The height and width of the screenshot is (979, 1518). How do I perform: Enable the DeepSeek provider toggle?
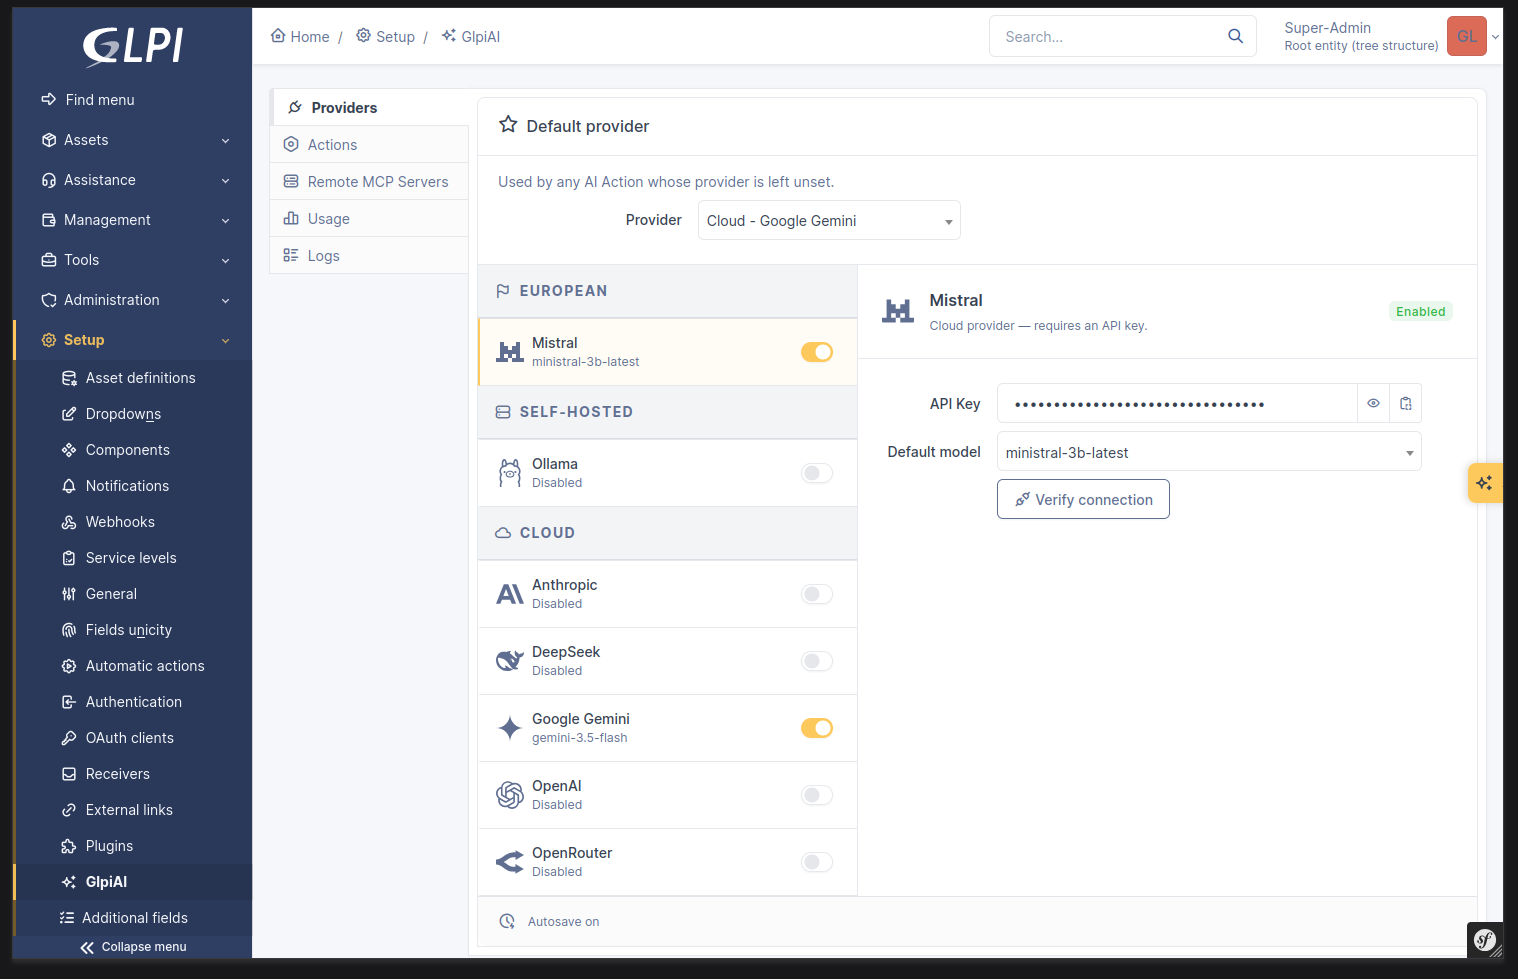[817, 661]
